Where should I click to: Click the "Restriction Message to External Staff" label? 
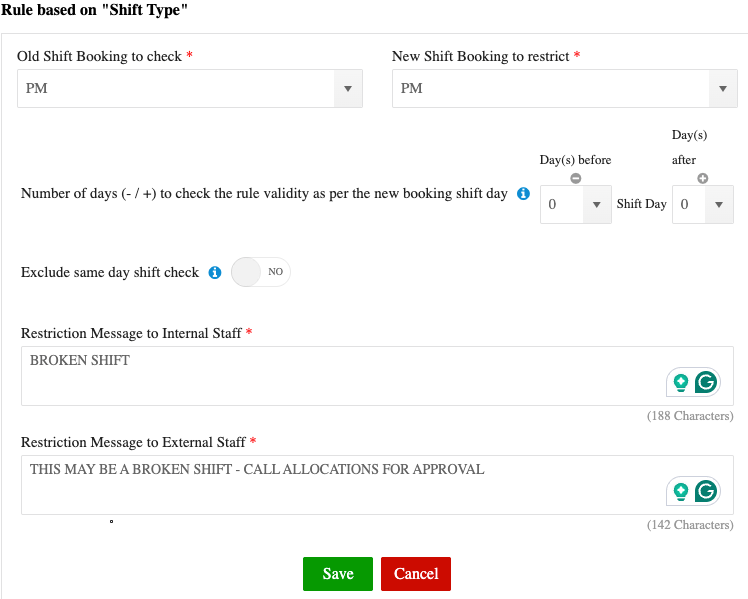coord(132,441)
